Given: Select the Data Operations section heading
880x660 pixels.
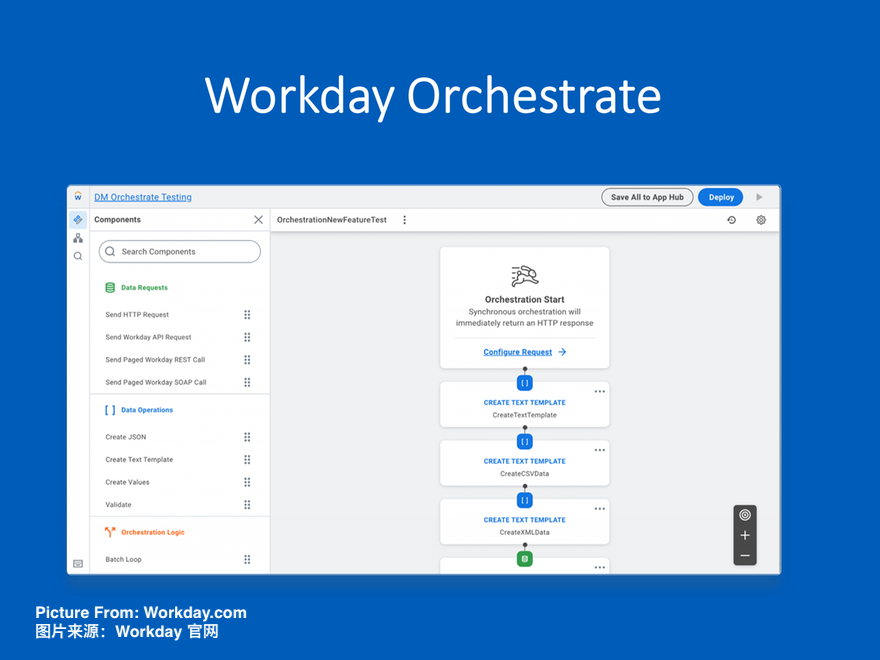Looking at the screenshot, I should [147, 410].
